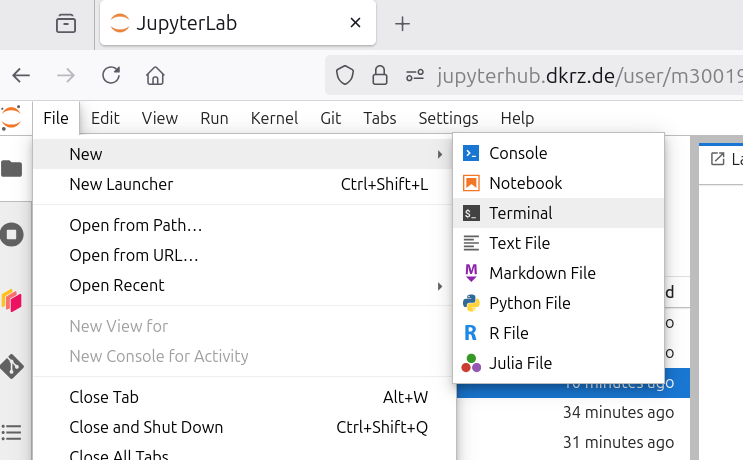743x460 pixels.
Task: Create a new Text File
Action: point(559,243)
